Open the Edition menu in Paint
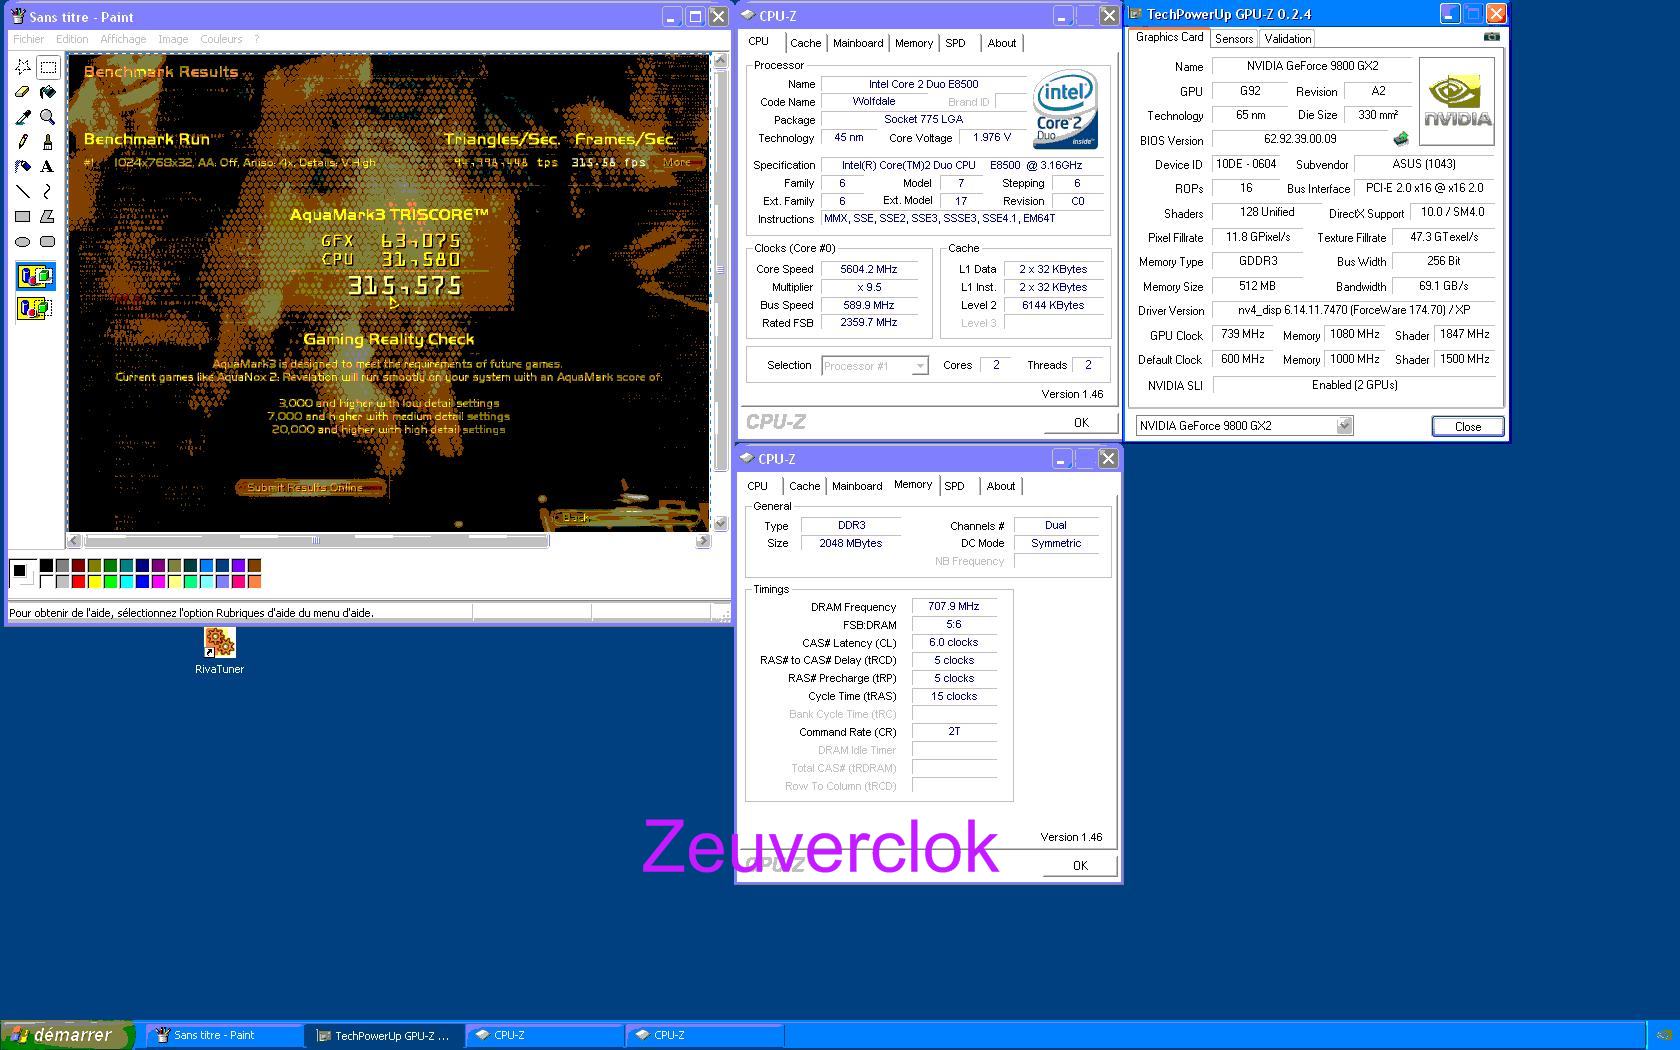The height and width of the screenshot is (1050, 1680). click(72, 39)
